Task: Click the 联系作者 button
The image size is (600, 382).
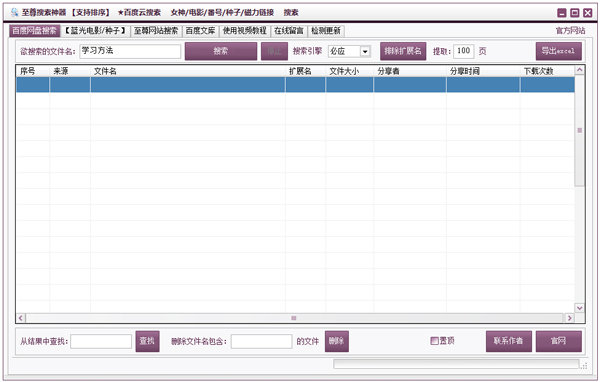Action: [509, 341]
